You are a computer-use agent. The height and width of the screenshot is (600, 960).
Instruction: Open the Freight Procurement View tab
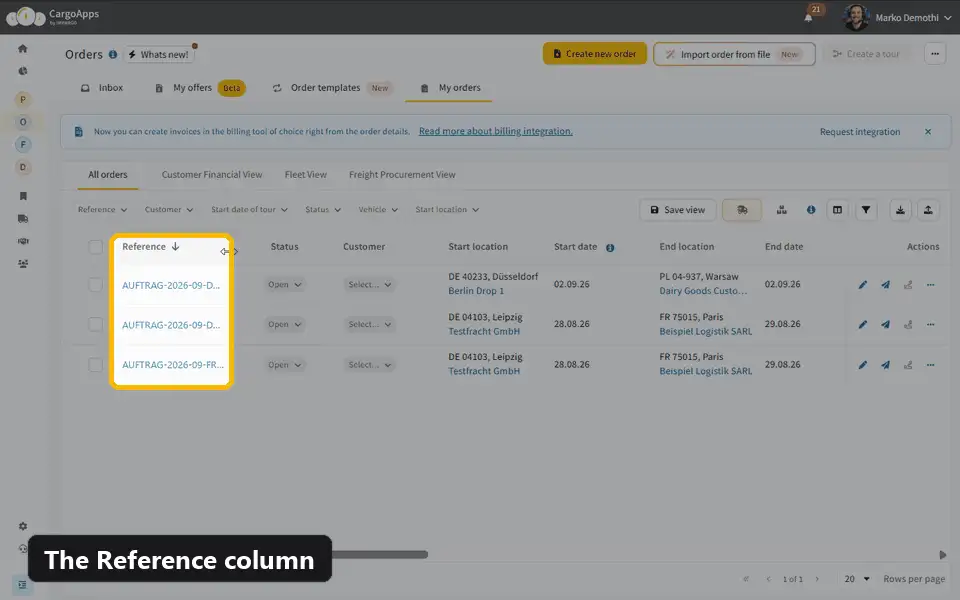pos(402,174)
